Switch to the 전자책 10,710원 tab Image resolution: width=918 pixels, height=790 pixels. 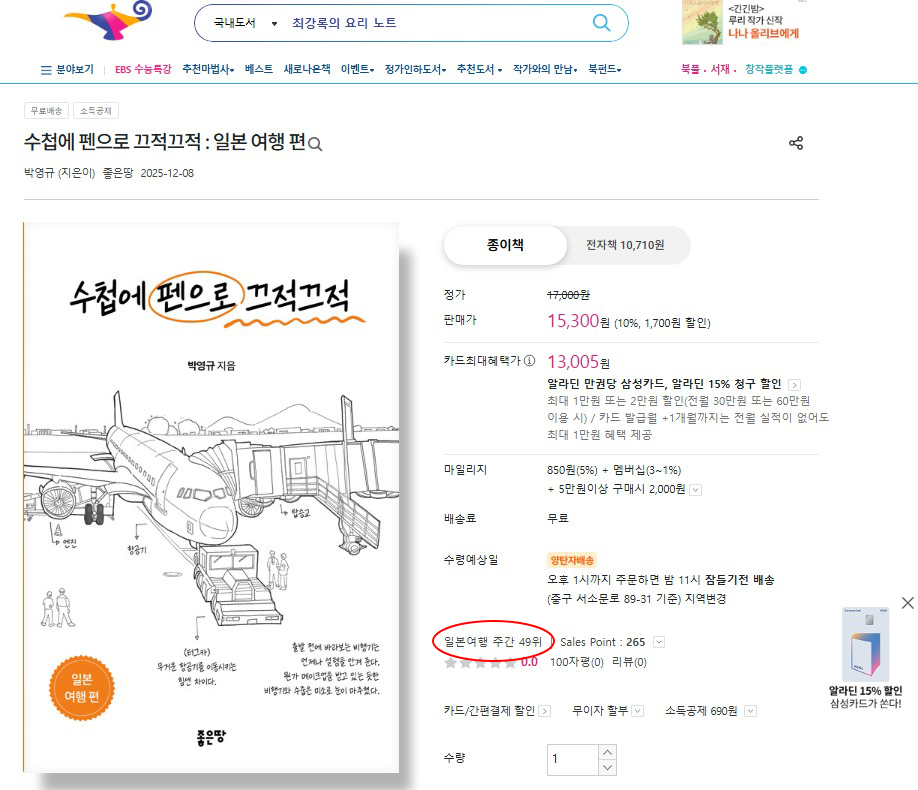(624, 245)
